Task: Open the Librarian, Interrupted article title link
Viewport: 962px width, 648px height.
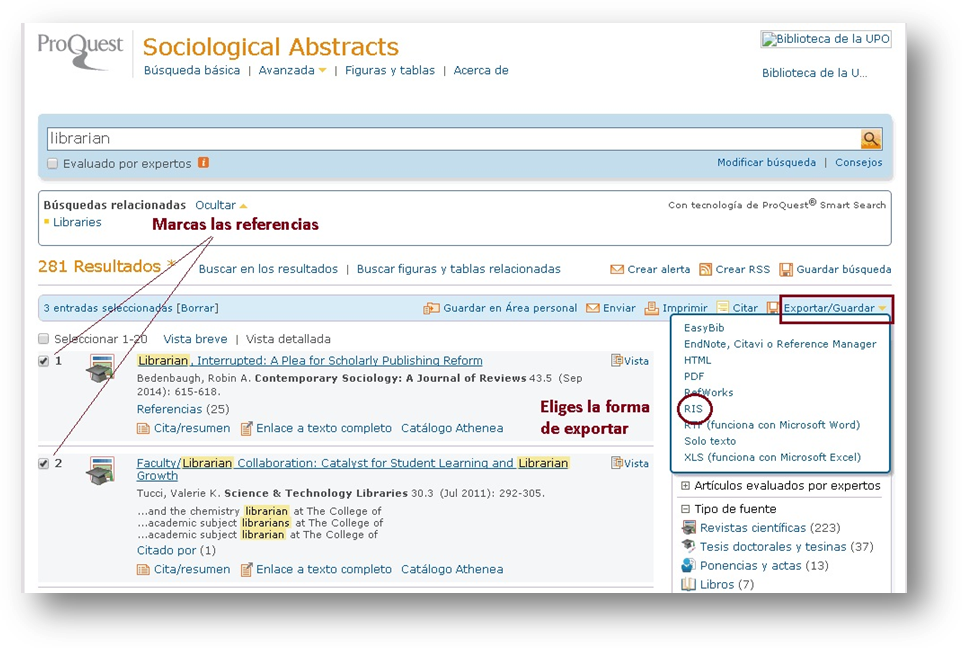Action: [x=310, y=361]
